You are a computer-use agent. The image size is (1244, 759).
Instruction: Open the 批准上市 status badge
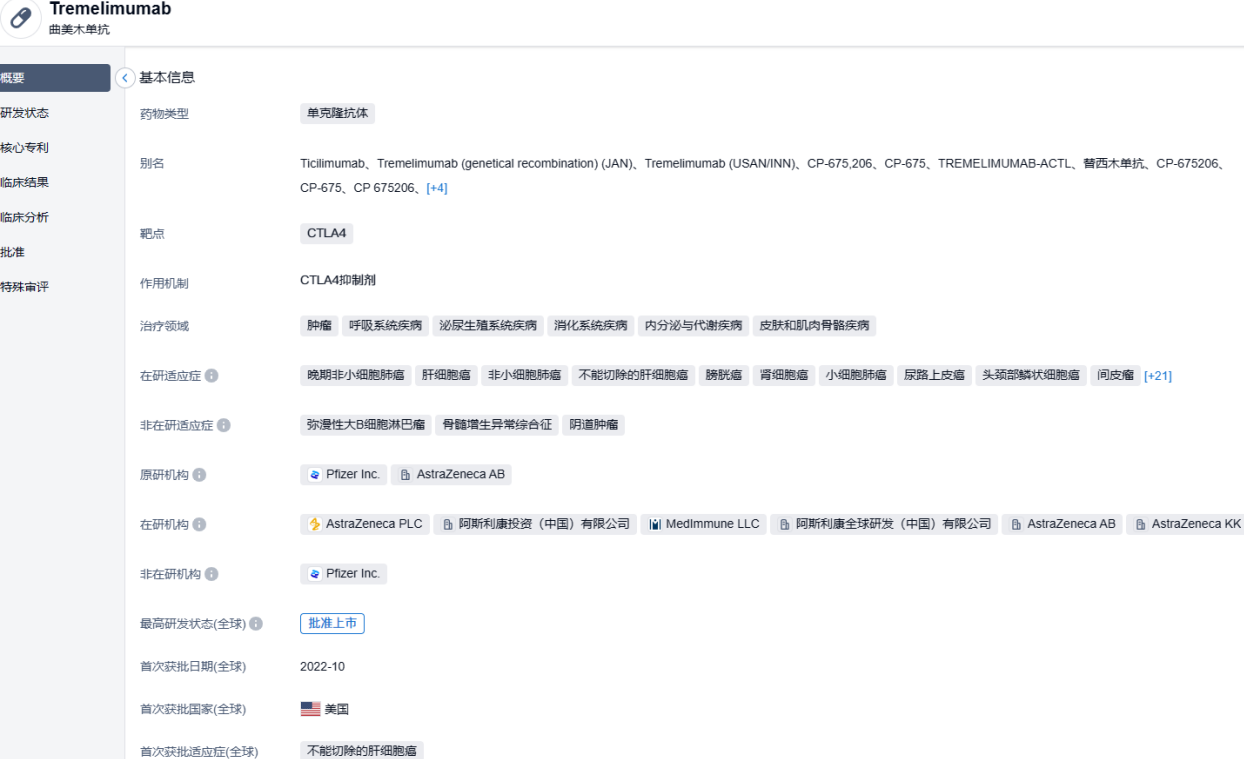point(332,623)
